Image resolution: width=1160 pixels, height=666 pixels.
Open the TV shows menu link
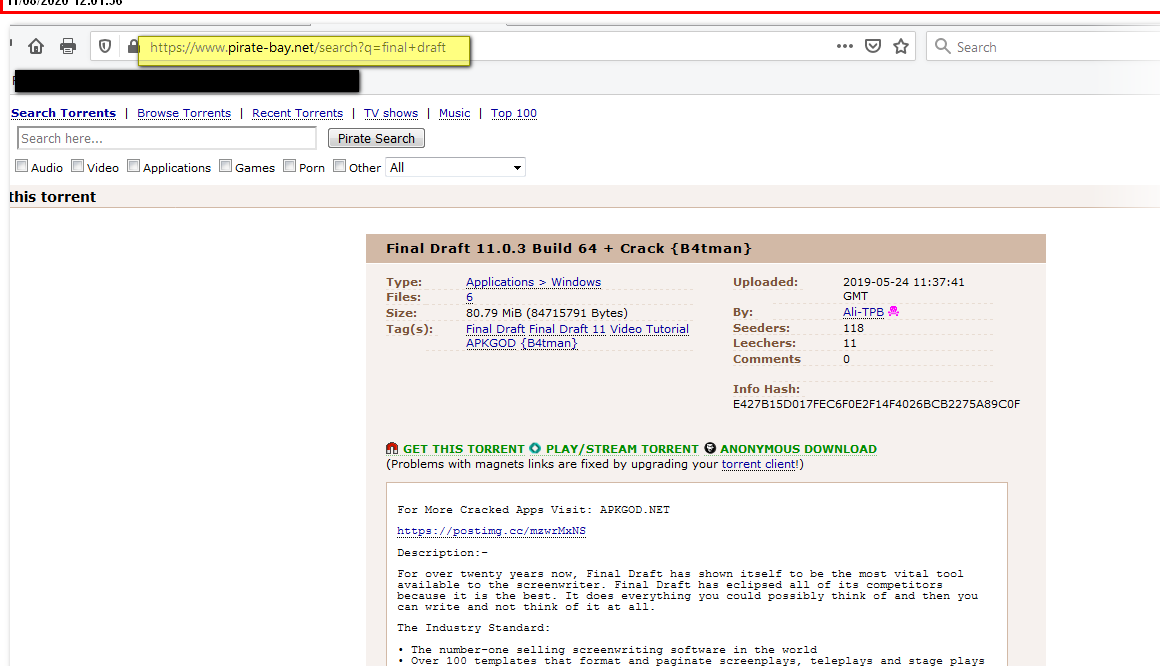click(390, 113)
